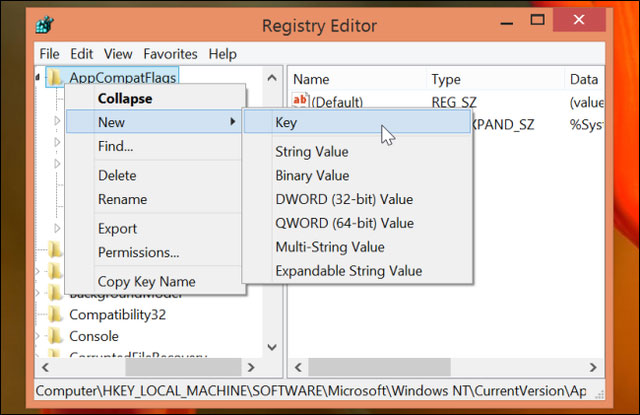Open the Edit menu
This screenshot has height=415, width=640.
tap(82, 54)
